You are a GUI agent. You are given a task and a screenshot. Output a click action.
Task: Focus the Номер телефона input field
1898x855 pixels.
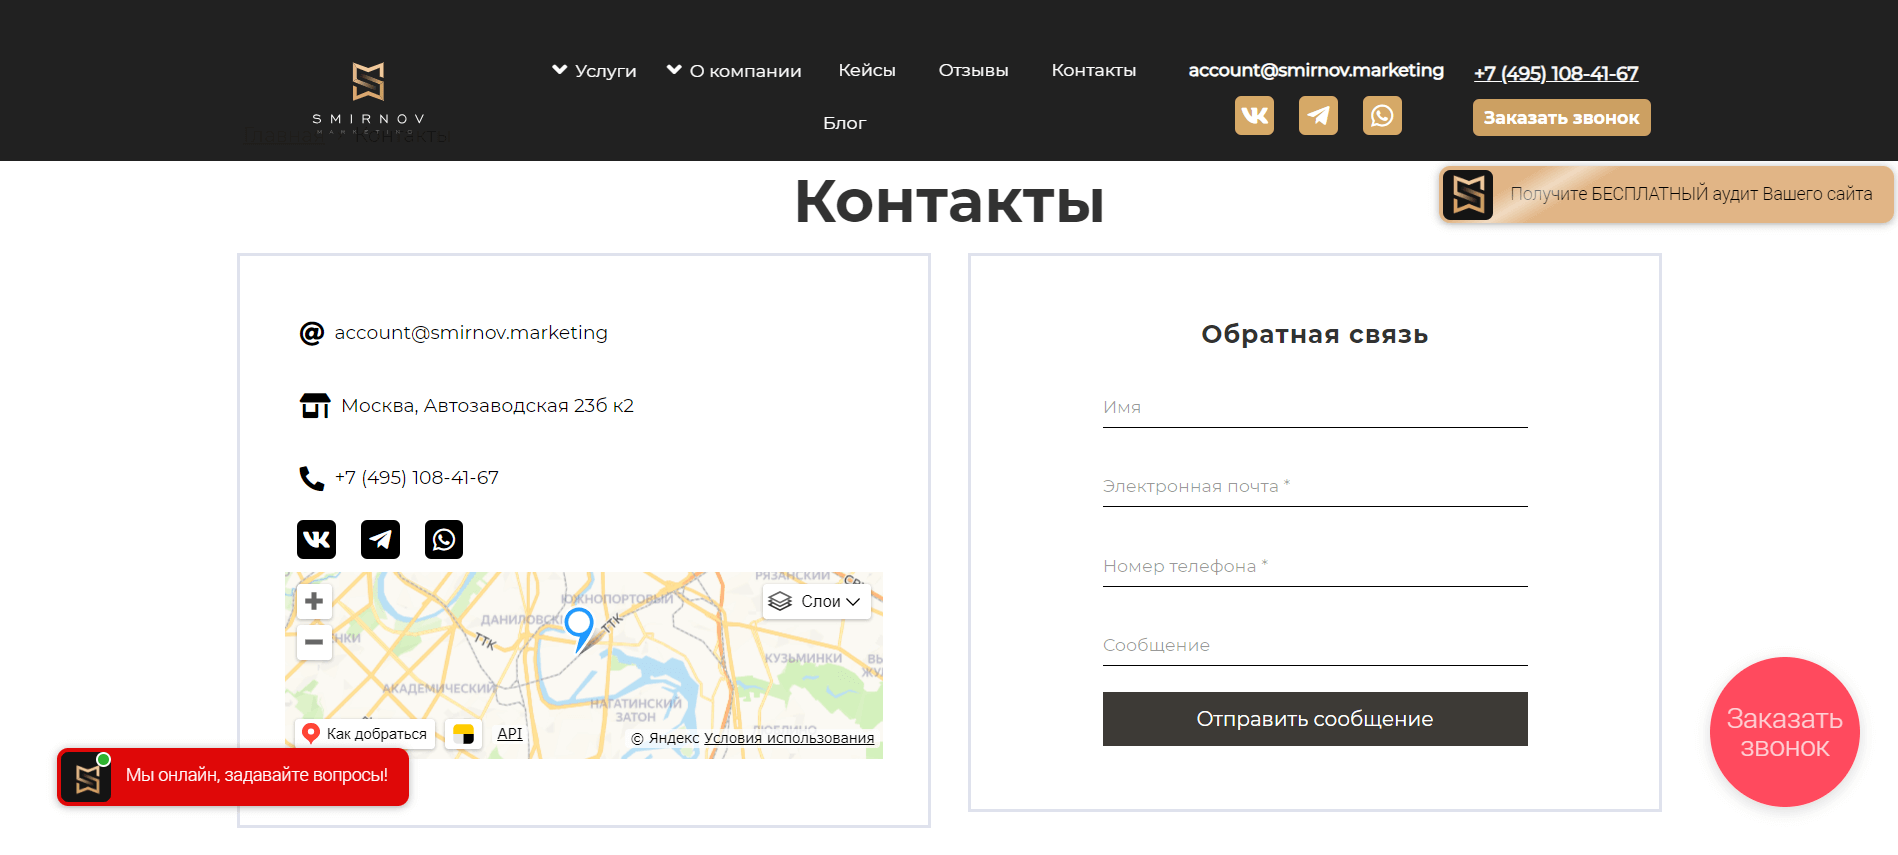tap(1315, 567)
